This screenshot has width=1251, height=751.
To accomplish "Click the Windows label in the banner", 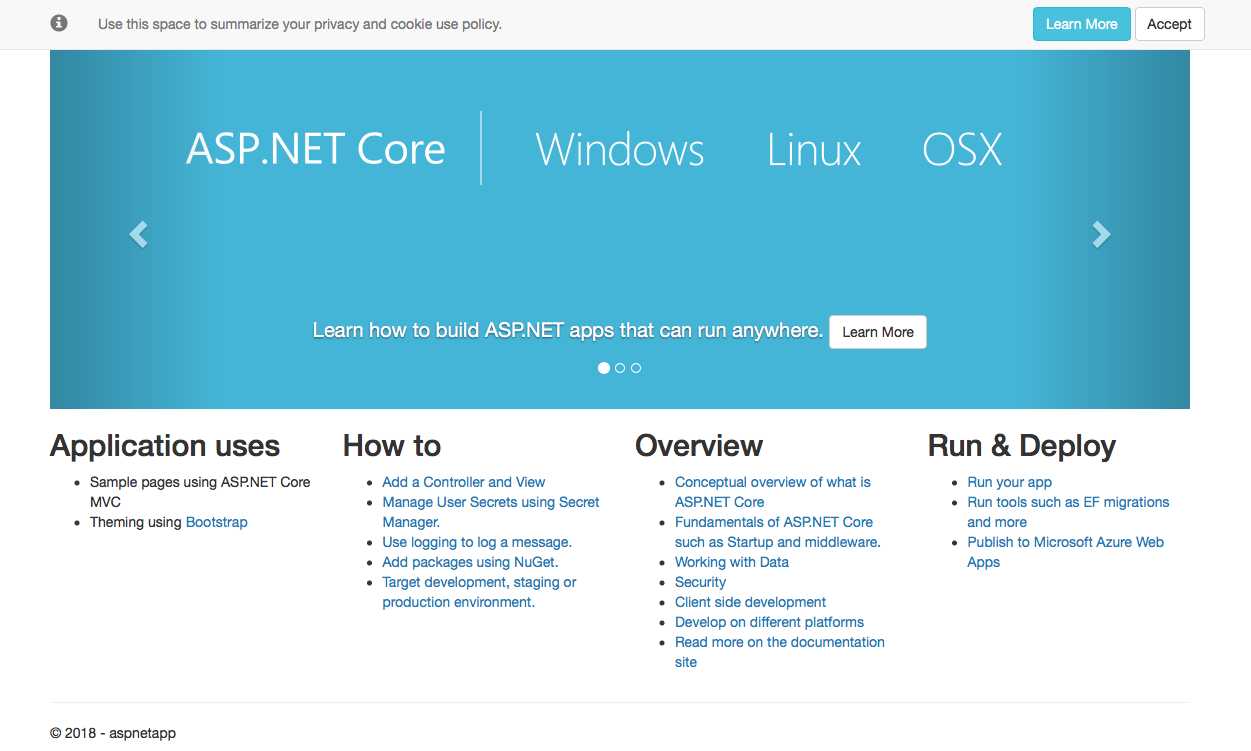I will 620,150.
